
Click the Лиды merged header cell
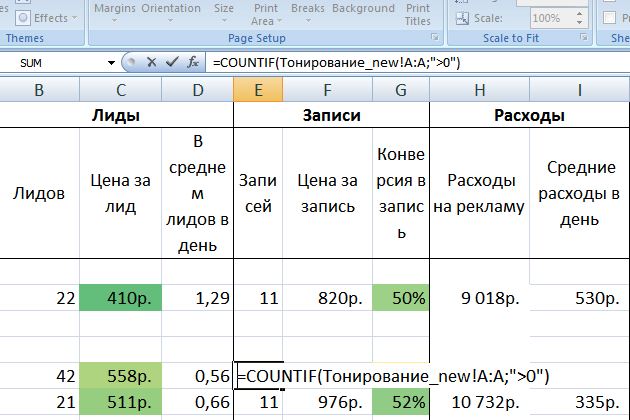click(x=116, y=115)
